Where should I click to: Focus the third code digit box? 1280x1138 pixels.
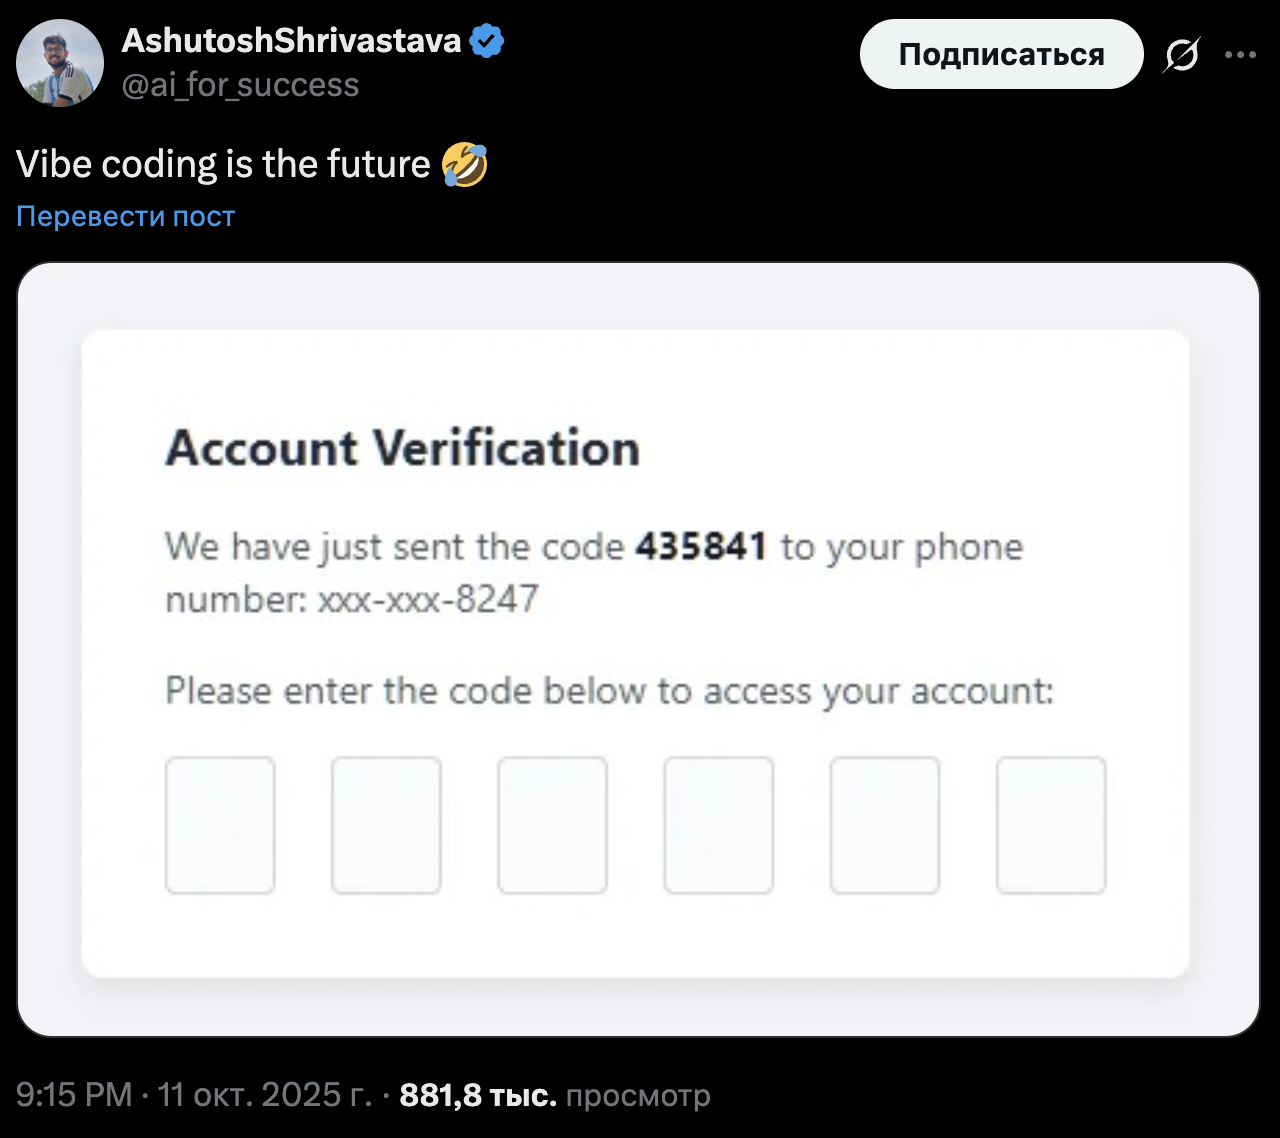(552, 825)
